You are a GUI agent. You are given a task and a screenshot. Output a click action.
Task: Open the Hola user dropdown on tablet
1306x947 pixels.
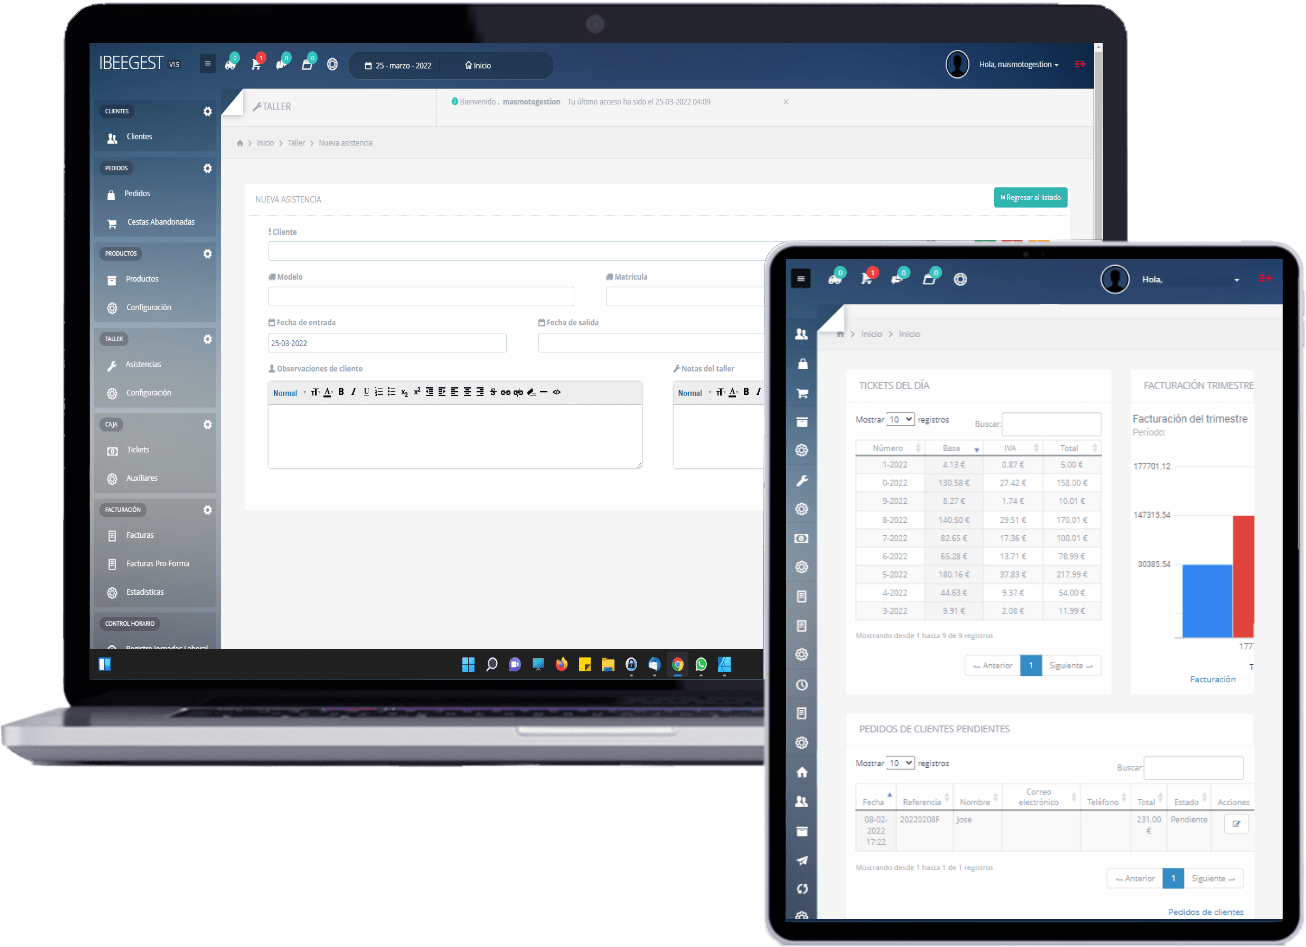[x=1191, y=280]
